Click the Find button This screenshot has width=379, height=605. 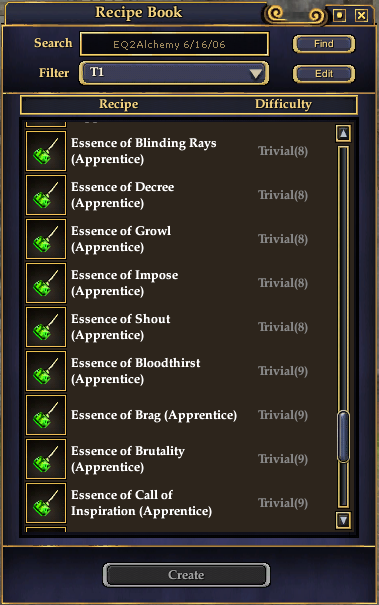323,44
